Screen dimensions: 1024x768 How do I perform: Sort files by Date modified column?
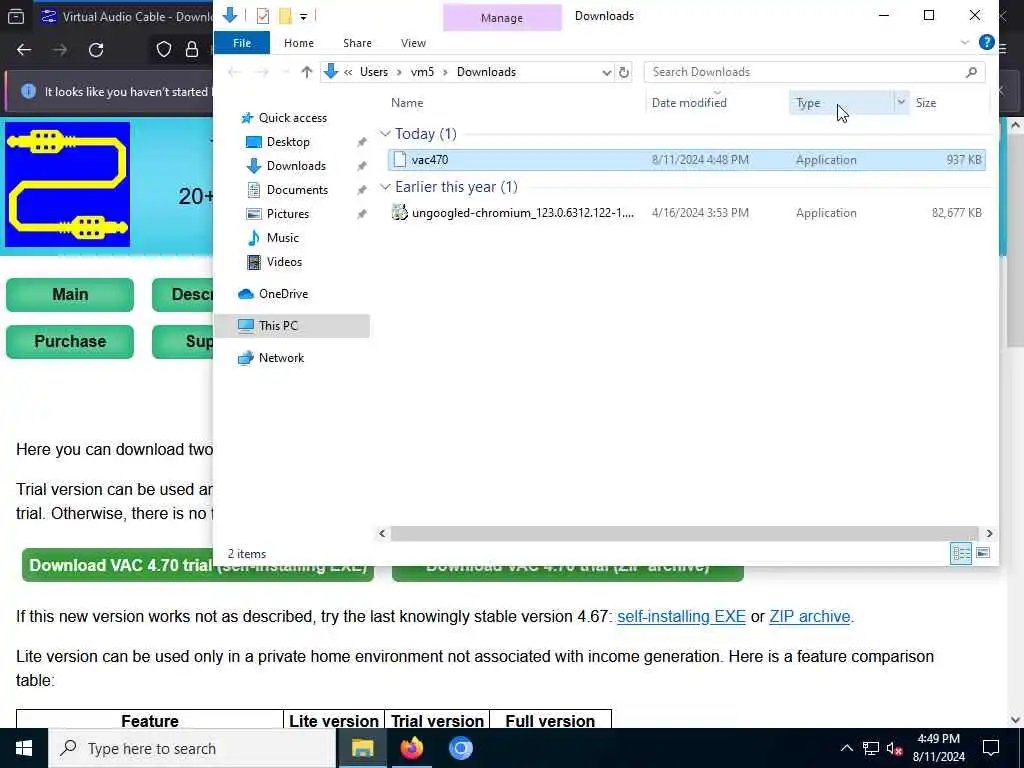coord(689,103)
